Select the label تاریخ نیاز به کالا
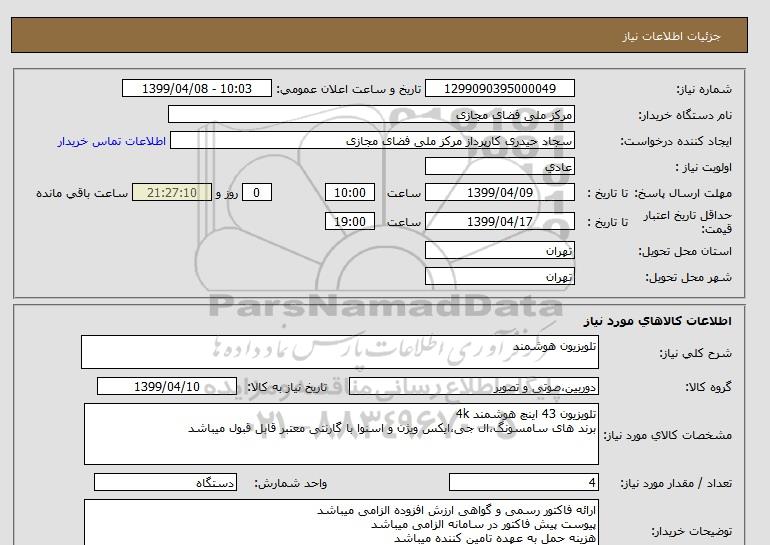 (287, 387)
